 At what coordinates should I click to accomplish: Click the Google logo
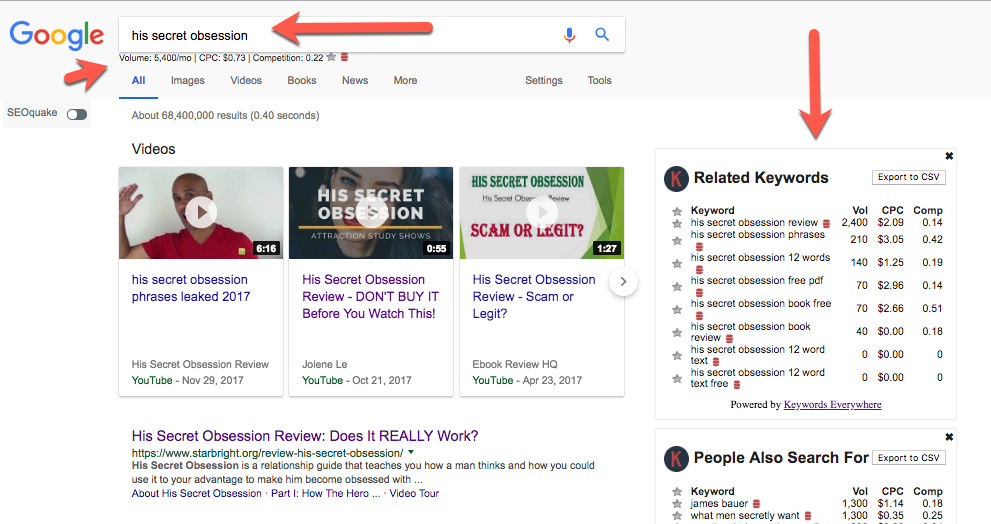[56, 35]
